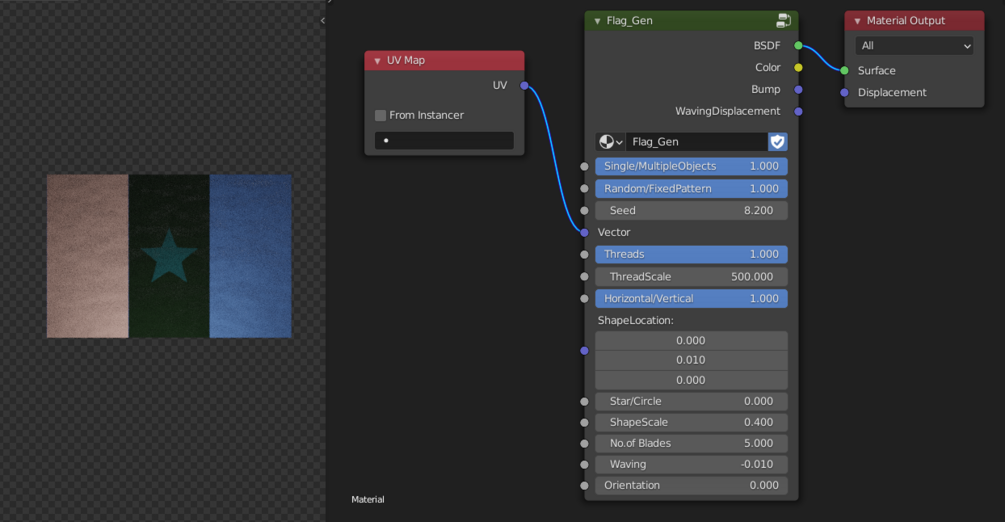Click the Threads slider
The height and width of the screenshot is (522, 1005).
coord(691,255)
